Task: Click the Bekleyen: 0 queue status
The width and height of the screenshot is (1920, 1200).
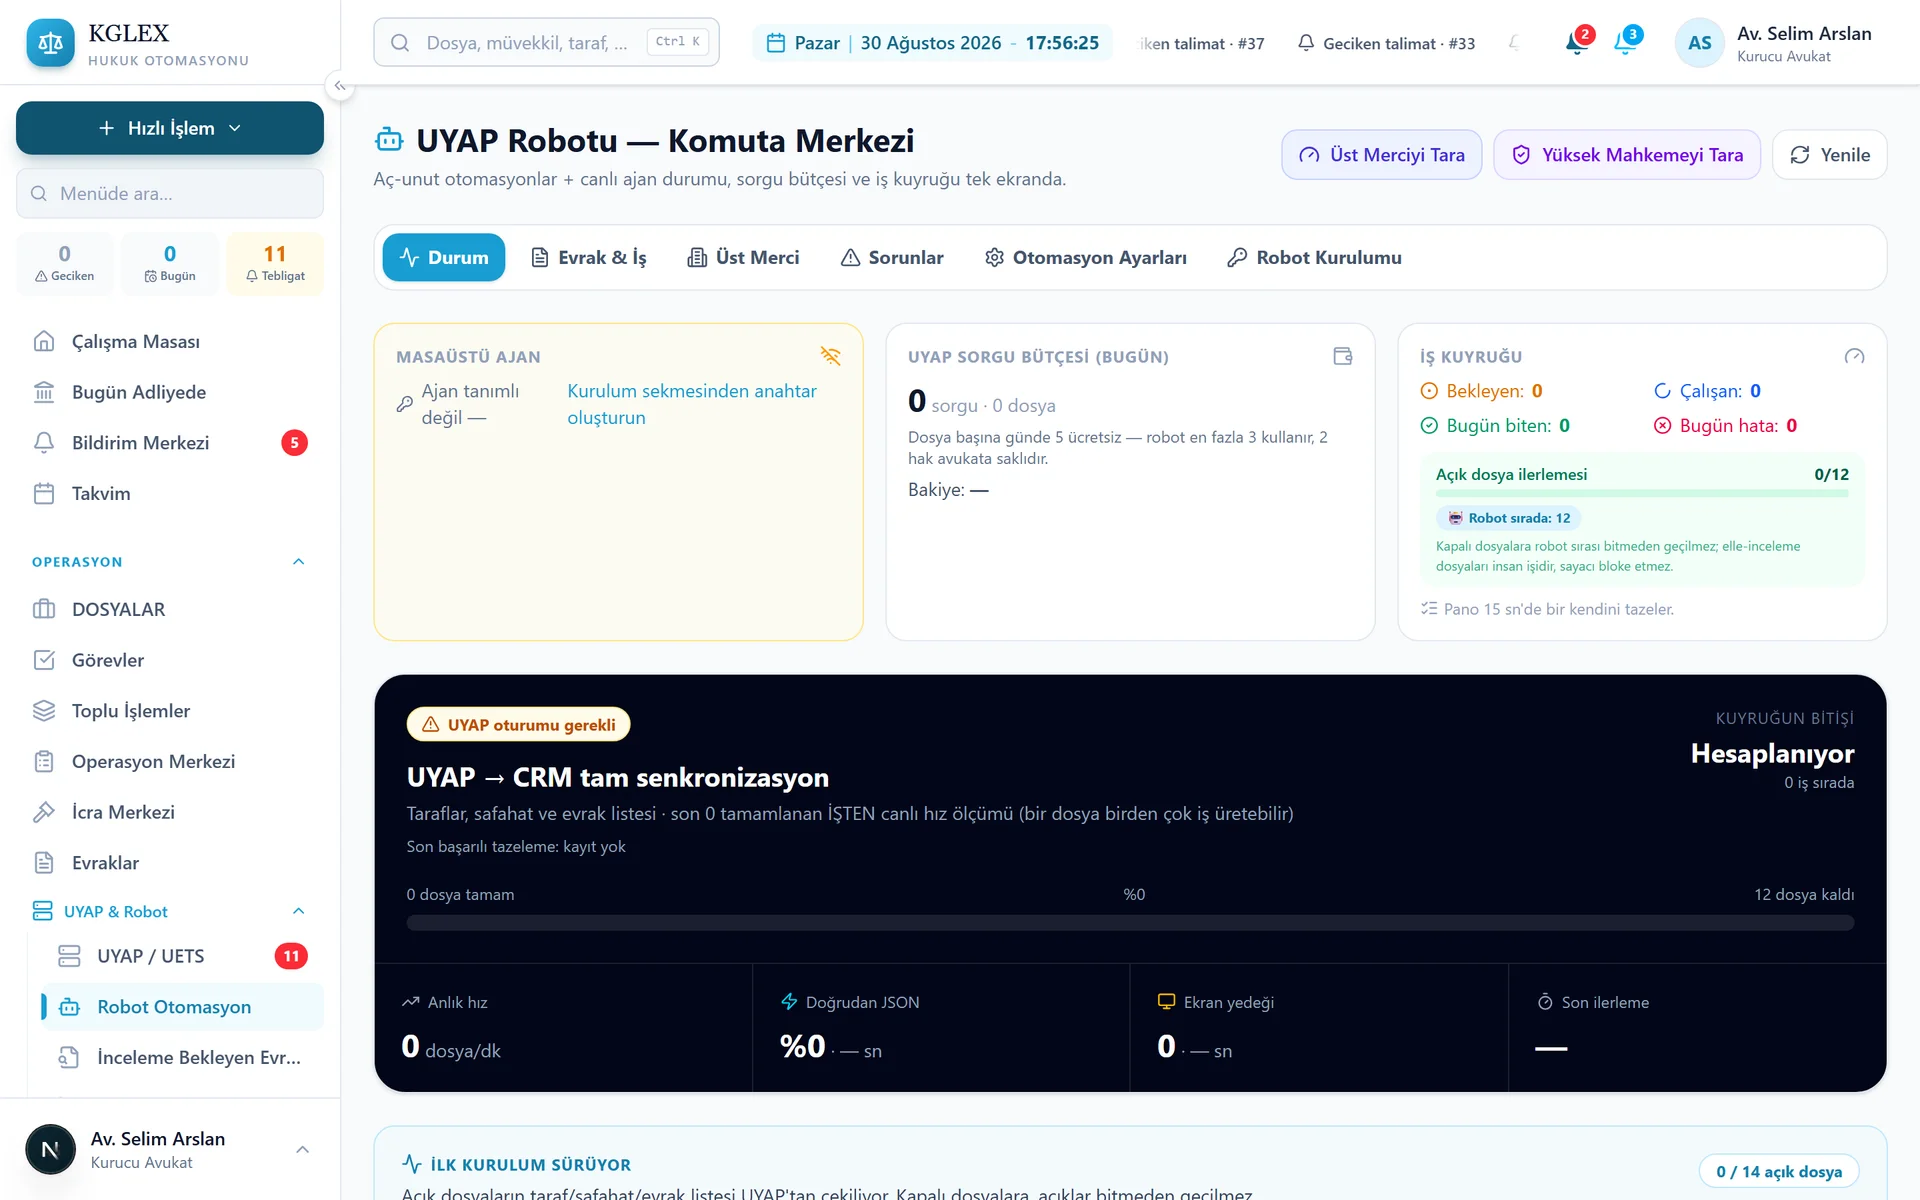Action: click(x=1482, y=391)
